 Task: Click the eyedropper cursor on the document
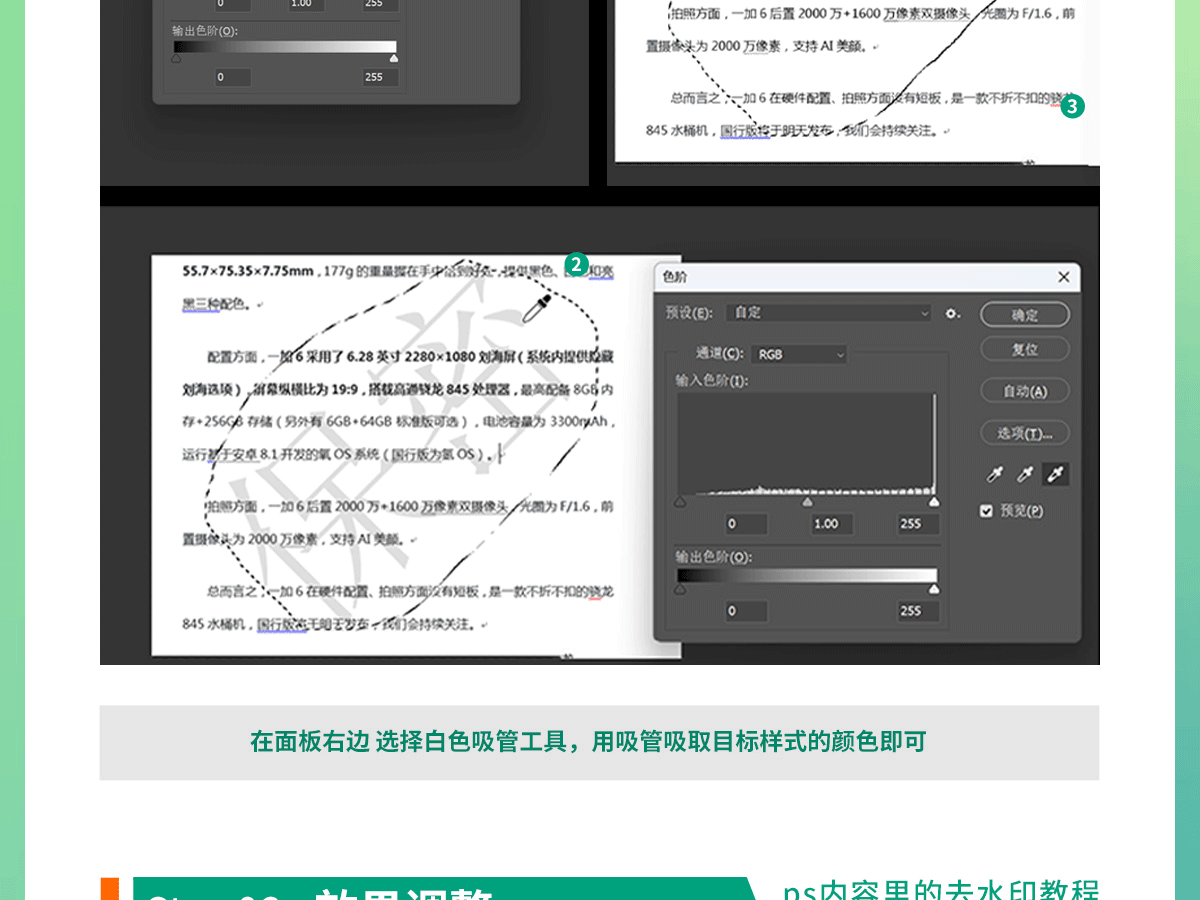pos(536,309)
